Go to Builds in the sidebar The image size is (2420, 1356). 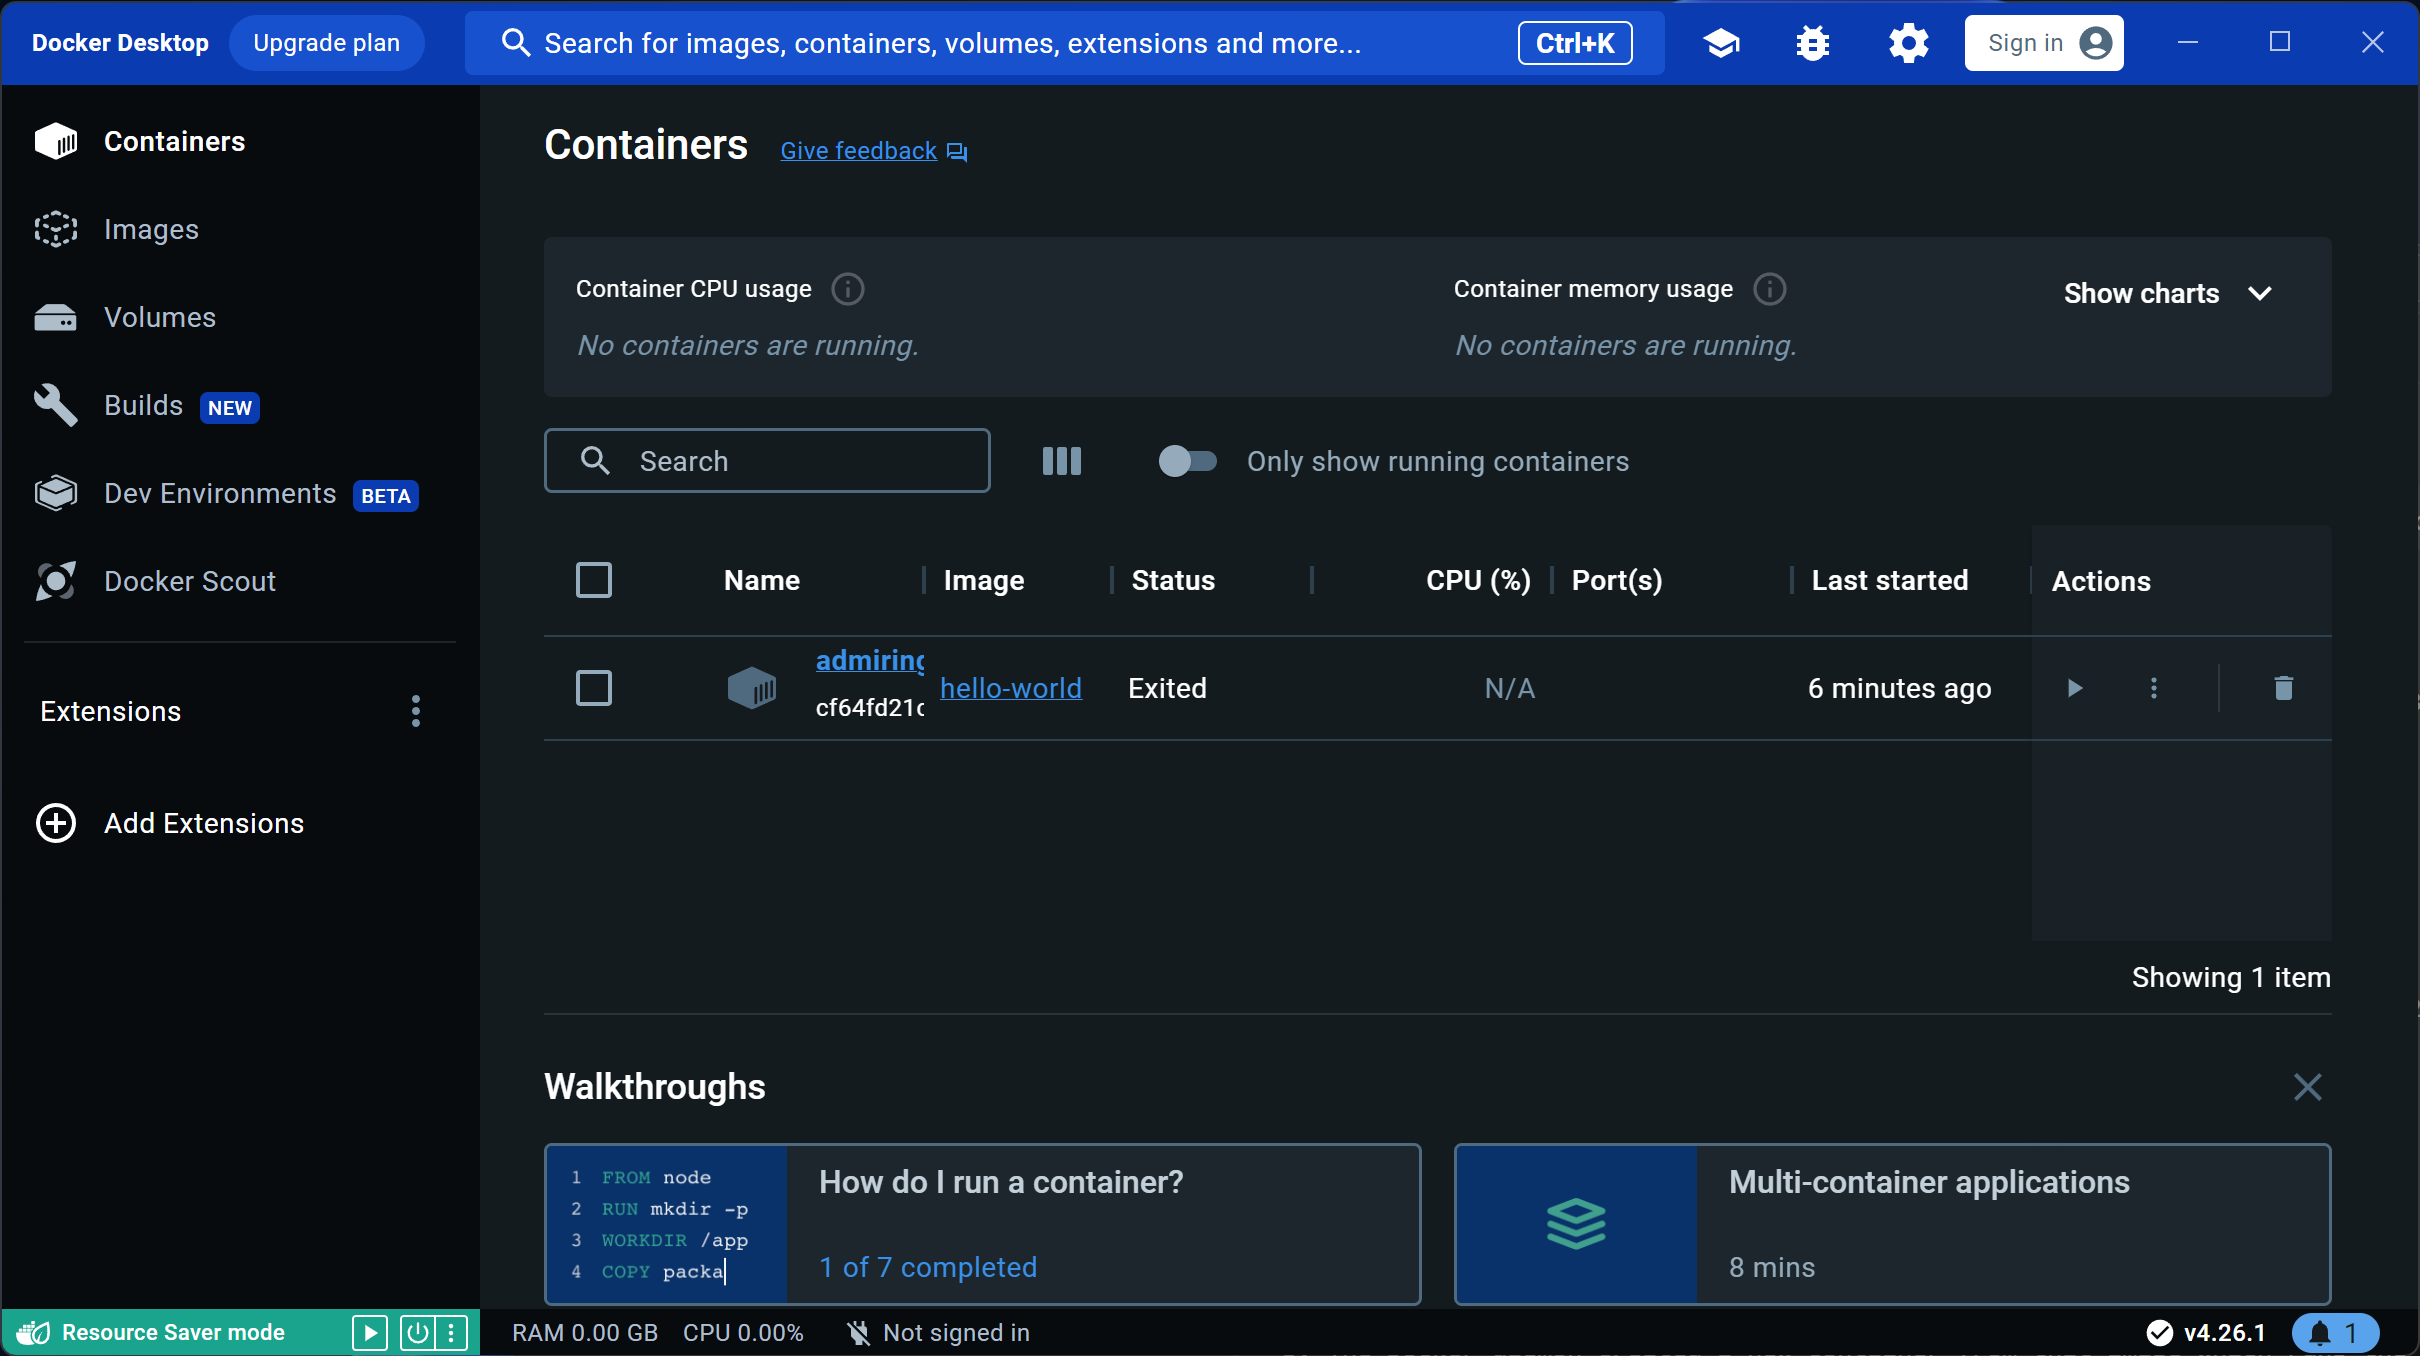143,405
